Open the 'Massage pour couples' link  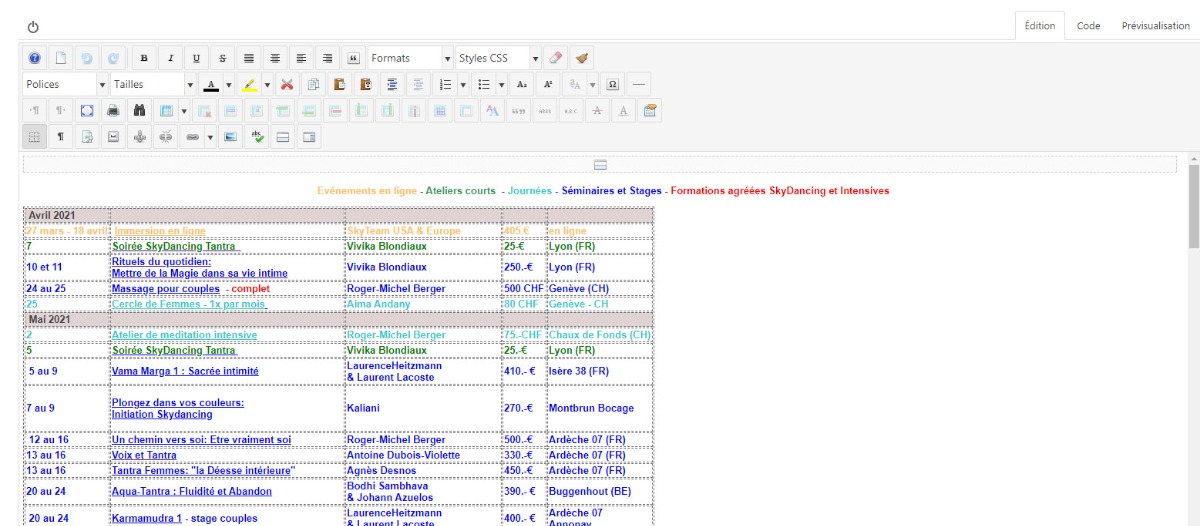pos(166,289)
